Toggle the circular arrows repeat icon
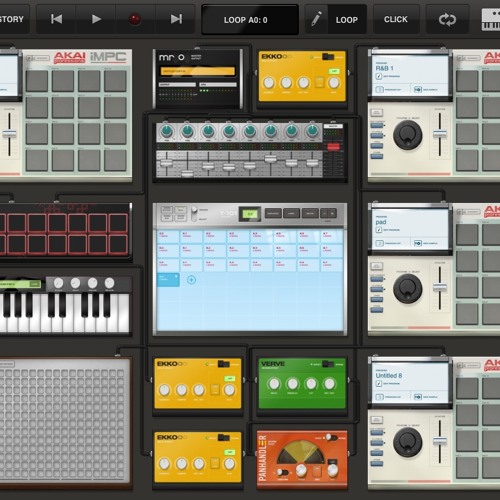The width and height of the screenshot is (500, 500). 447,19
